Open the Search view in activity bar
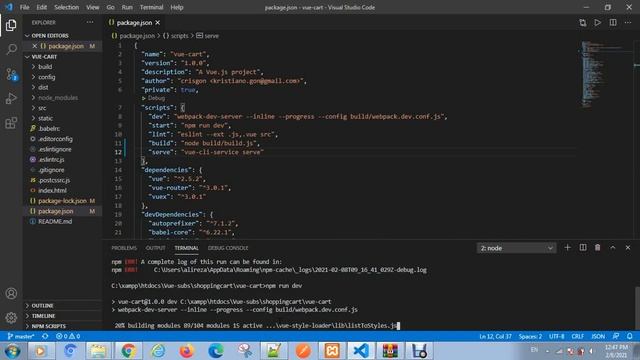This screenshot has width=640, height=360. point(11,49)
